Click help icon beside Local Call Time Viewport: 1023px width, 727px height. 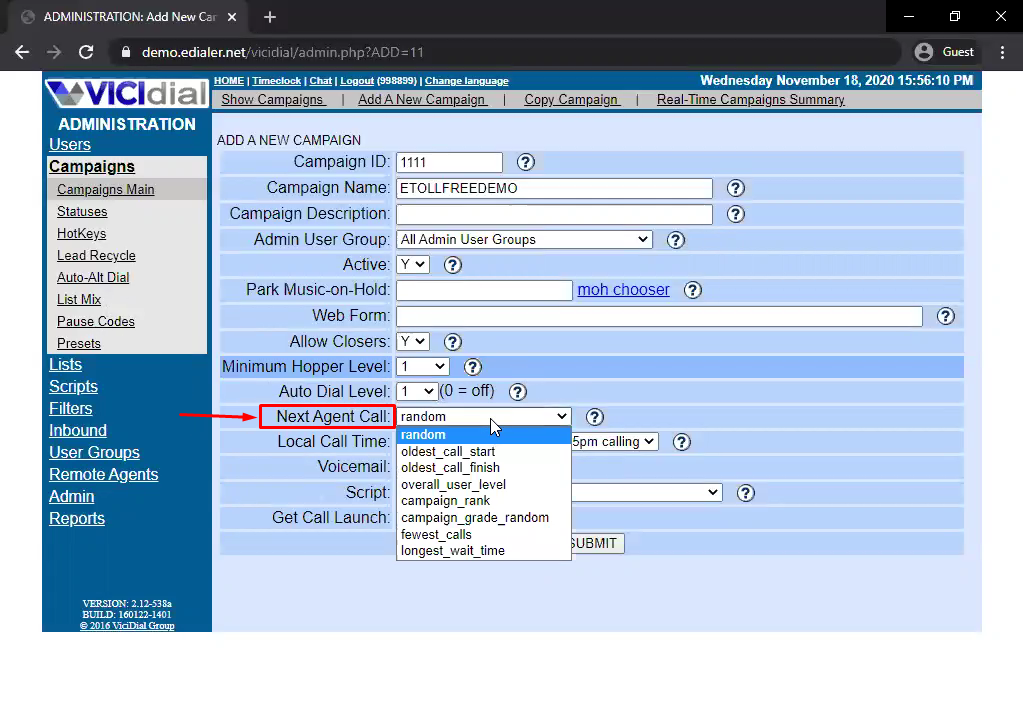pos(681,442)
